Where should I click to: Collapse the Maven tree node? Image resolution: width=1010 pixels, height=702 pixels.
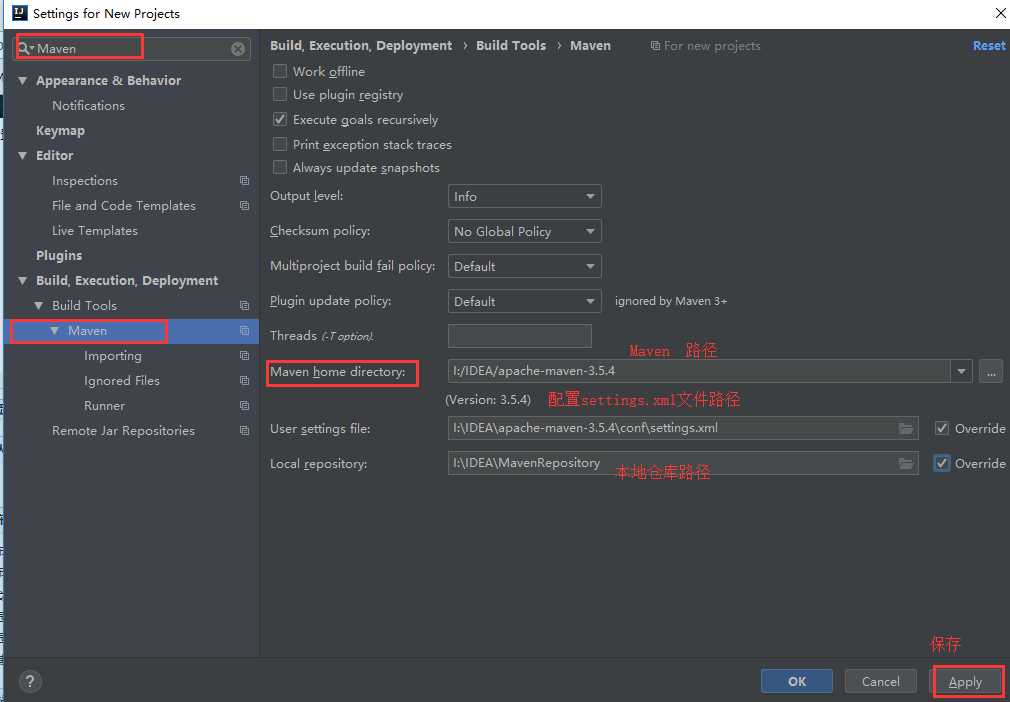pyautogui.click(x=55, y=330)
